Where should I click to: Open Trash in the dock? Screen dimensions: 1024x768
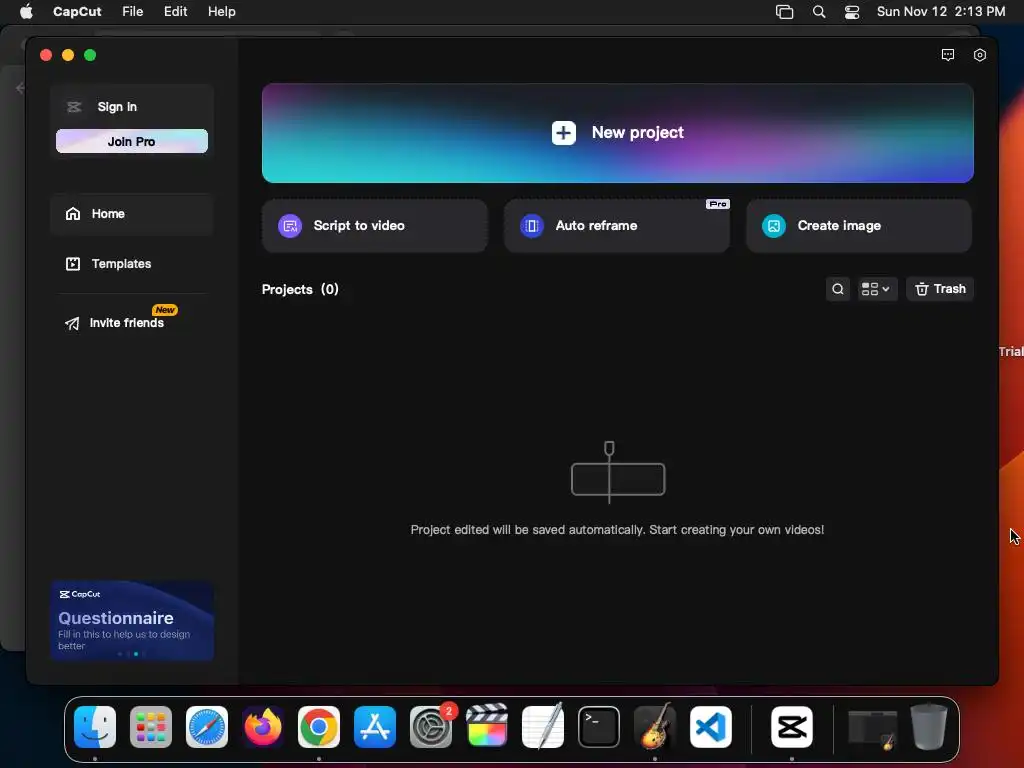tap(929, 727)
